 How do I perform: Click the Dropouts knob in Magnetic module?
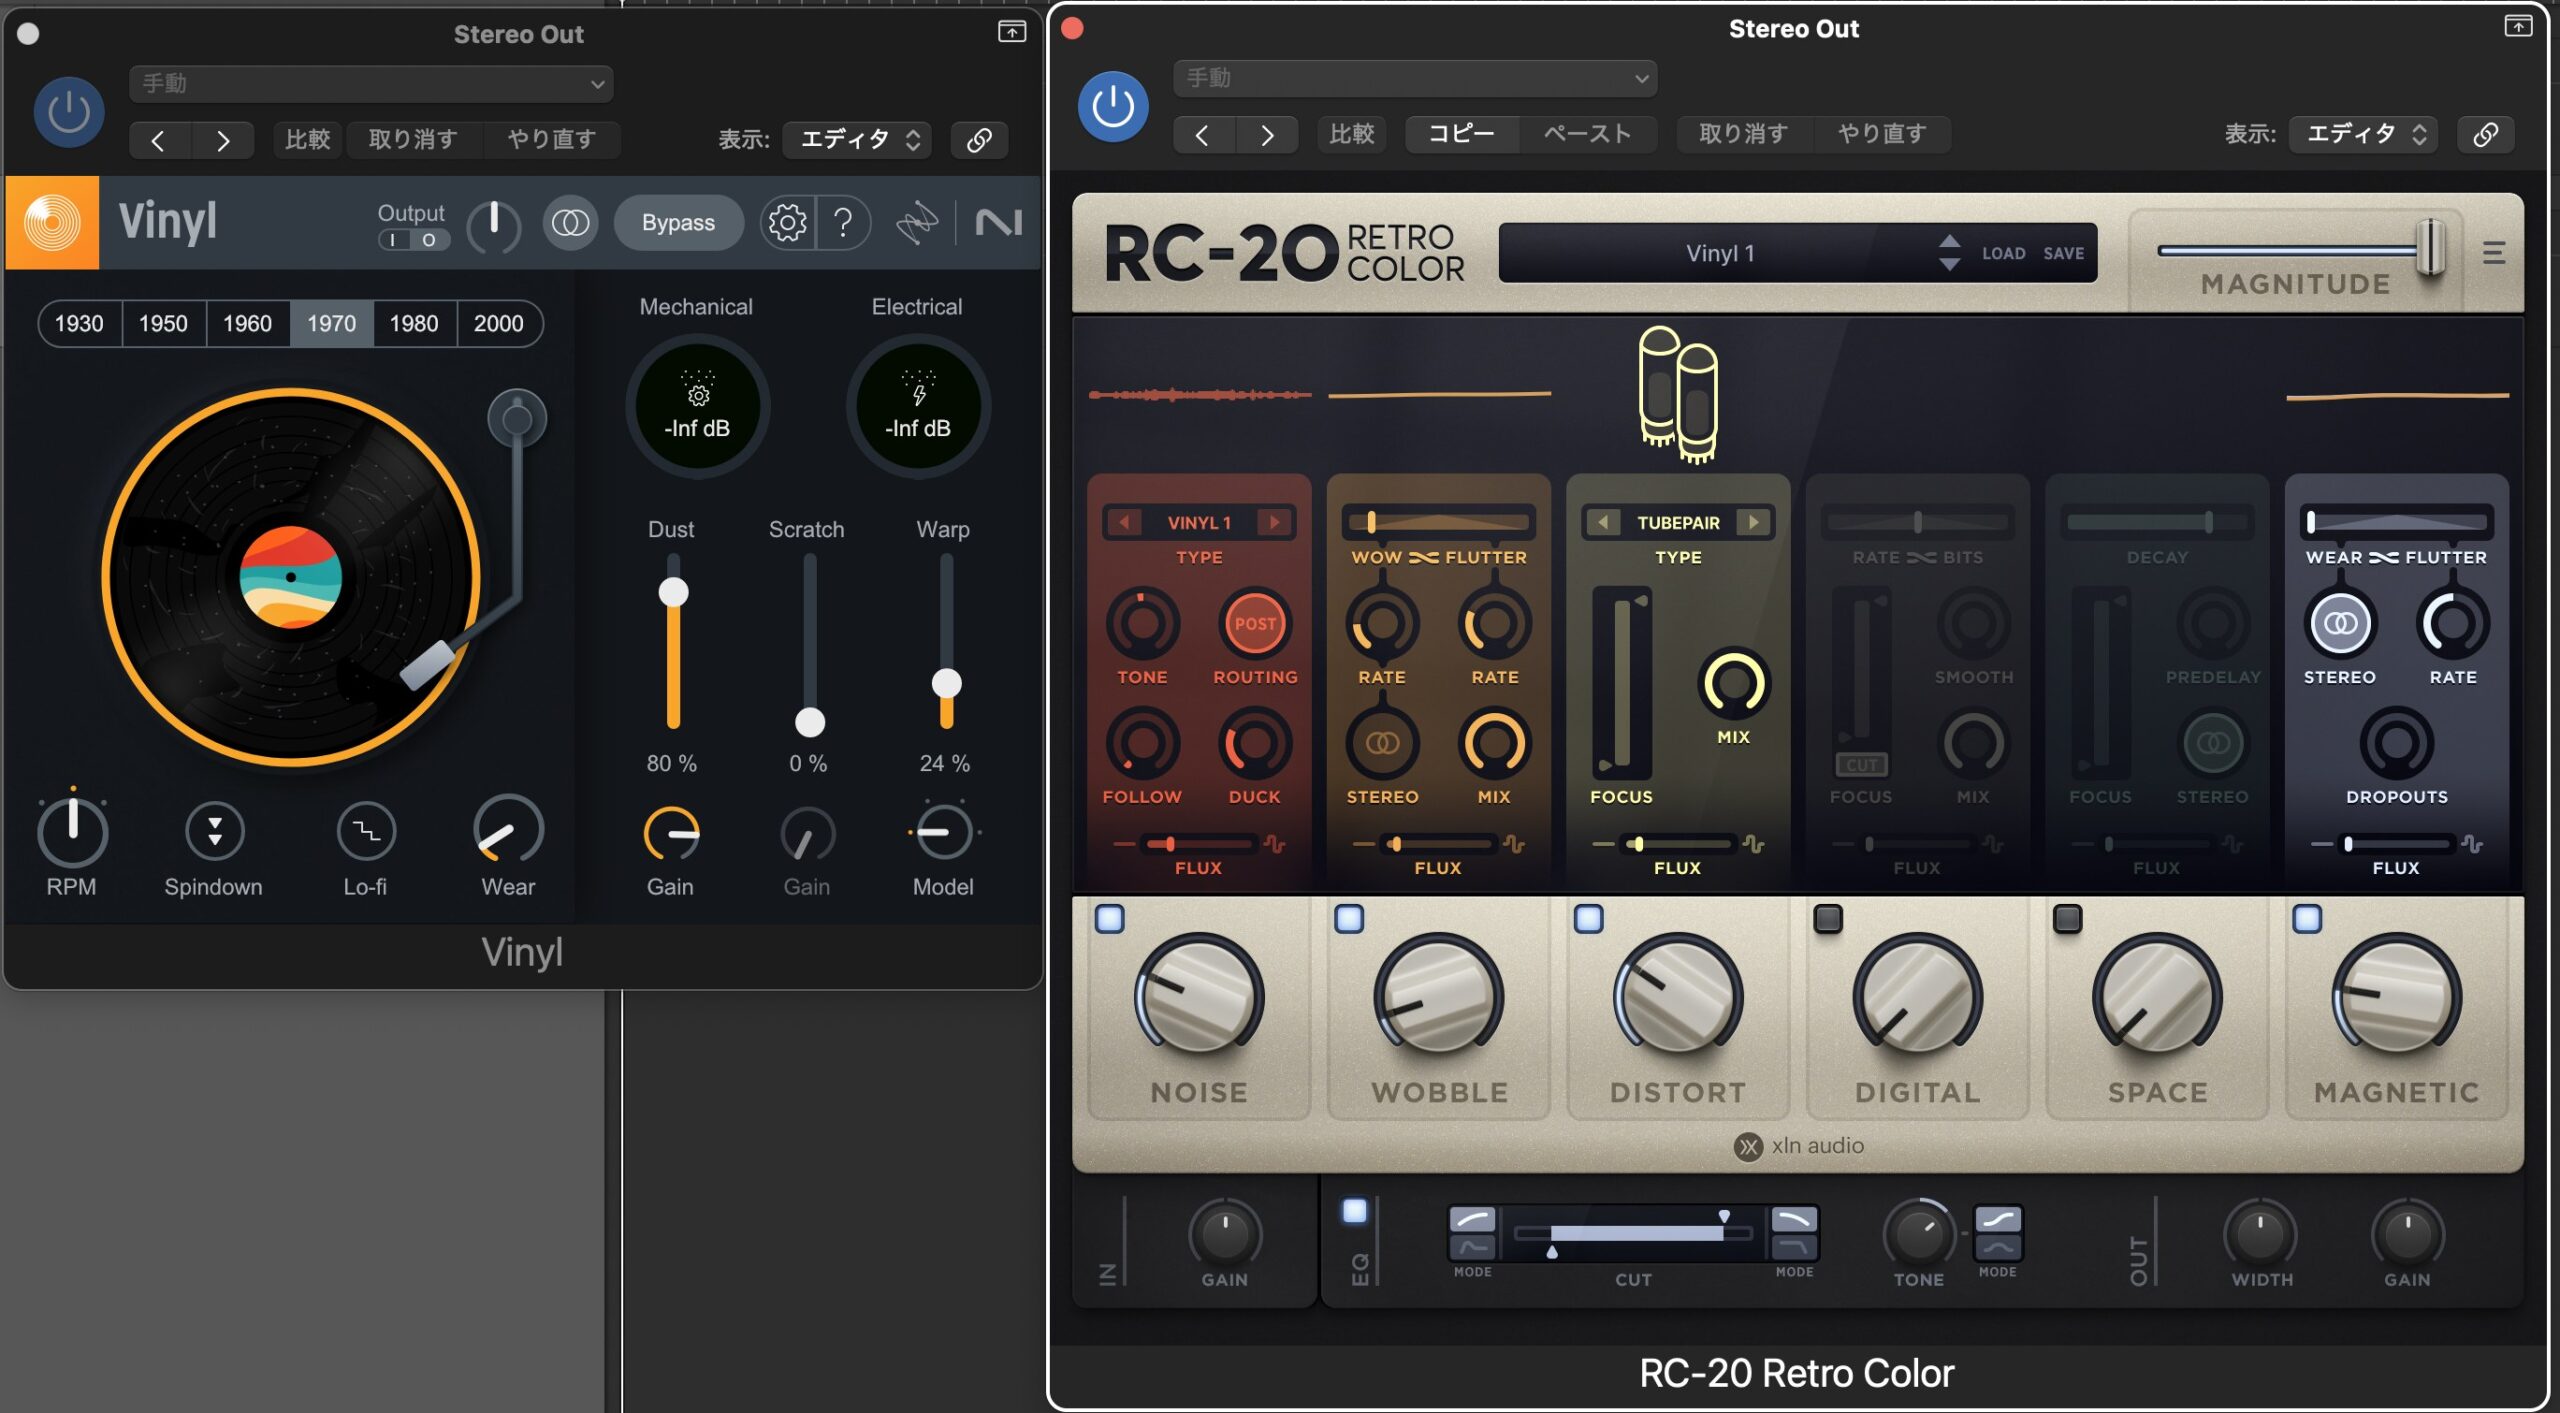pyautogui.click(x=2396, y=743)
